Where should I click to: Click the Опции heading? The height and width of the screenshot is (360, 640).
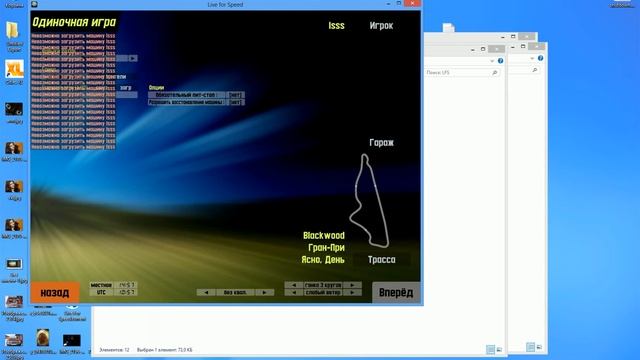pyautogui.click(x=156, y=87)
